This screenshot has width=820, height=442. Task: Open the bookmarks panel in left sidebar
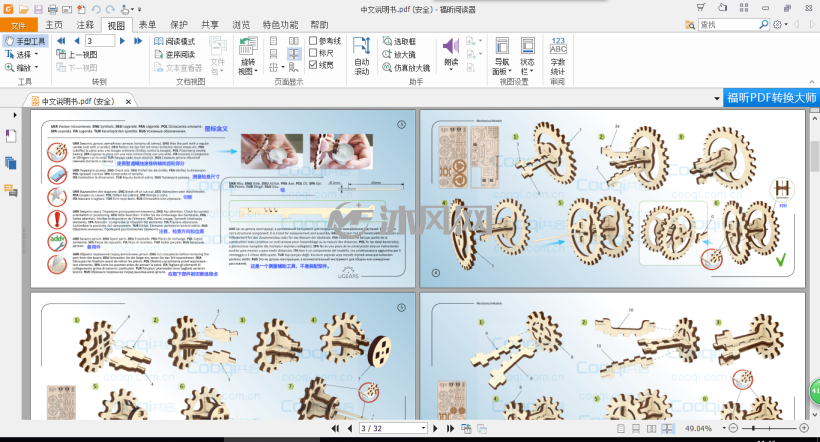[x=10, y=137]
